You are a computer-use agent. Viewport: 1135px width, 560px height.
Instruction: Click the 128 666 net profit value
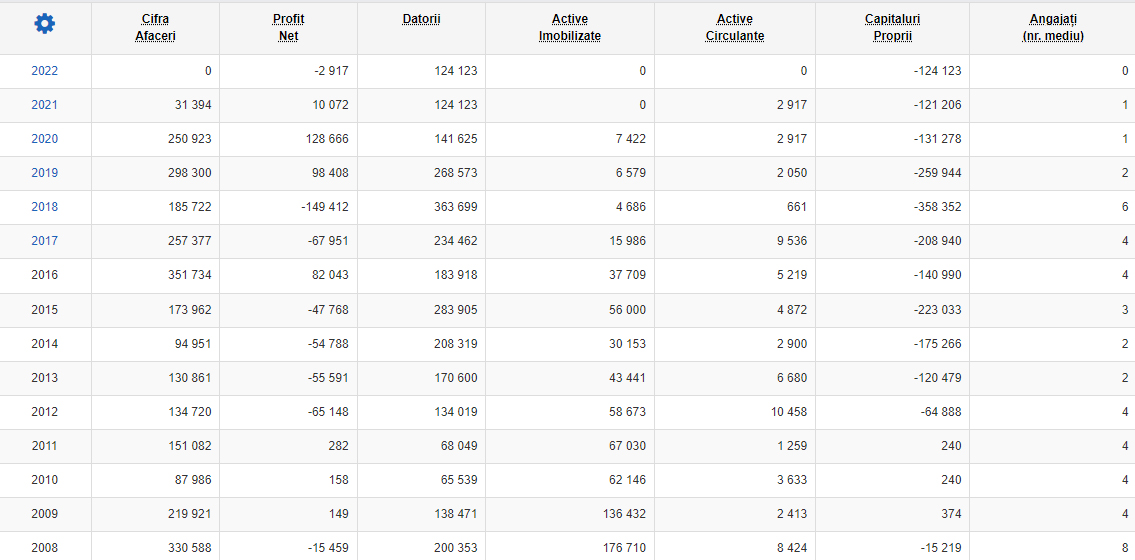(x=325, y=139)
